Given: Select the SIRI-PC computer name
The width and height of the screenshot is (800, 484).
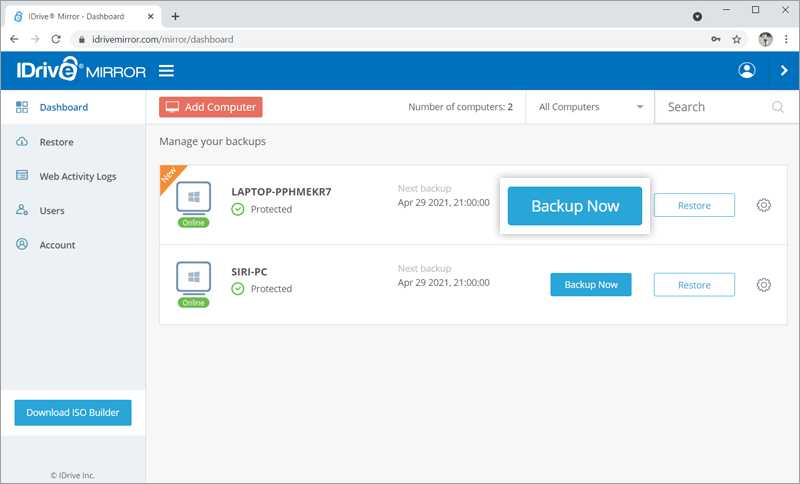Looking at the screenshot, I should click(249, 272).
